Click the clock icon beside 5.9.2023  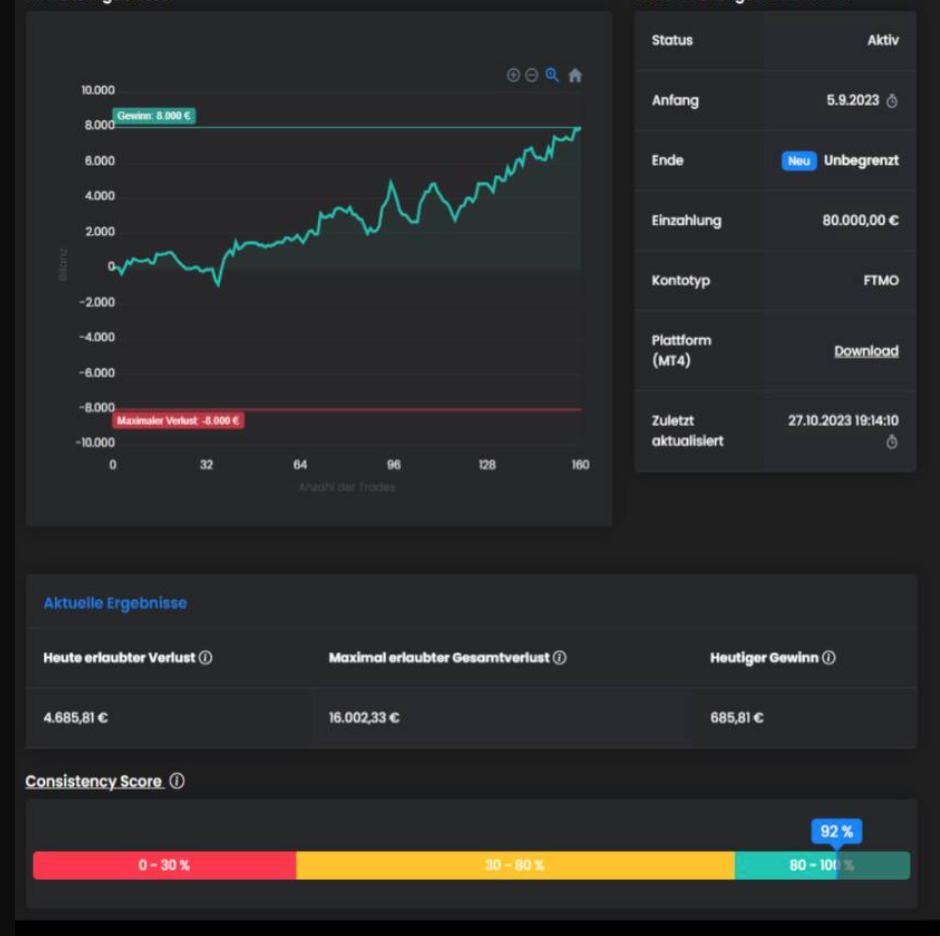tap(892, 101)
